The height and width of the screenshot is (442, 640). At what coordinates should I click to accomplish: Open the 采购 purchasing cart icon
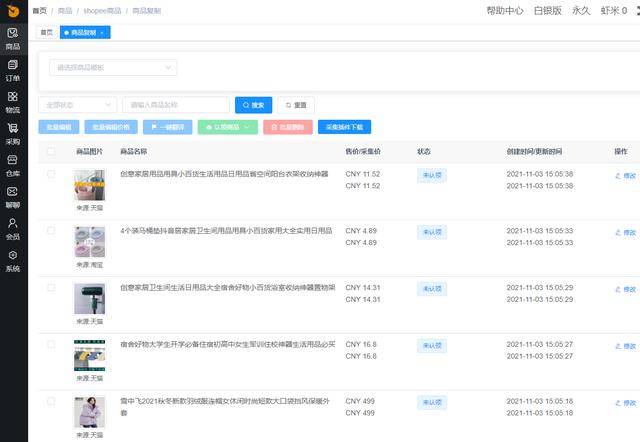coord(13,134)
